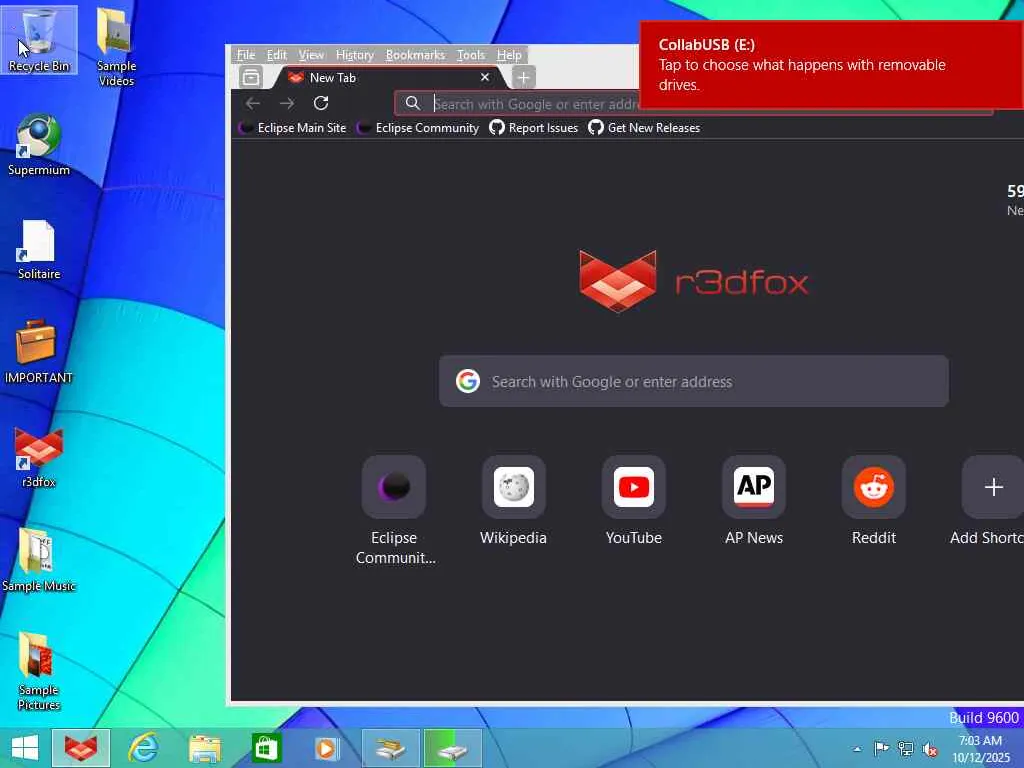Launch the r3dfox desktop shortcut

point(39,457)
